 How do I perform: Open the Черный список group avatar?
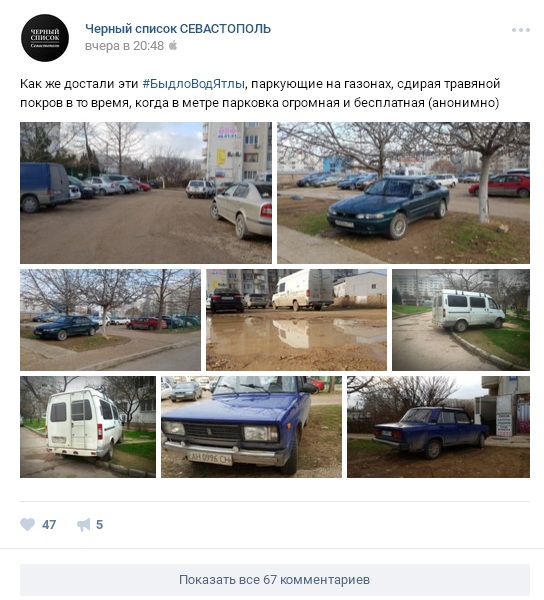(45, 38)
